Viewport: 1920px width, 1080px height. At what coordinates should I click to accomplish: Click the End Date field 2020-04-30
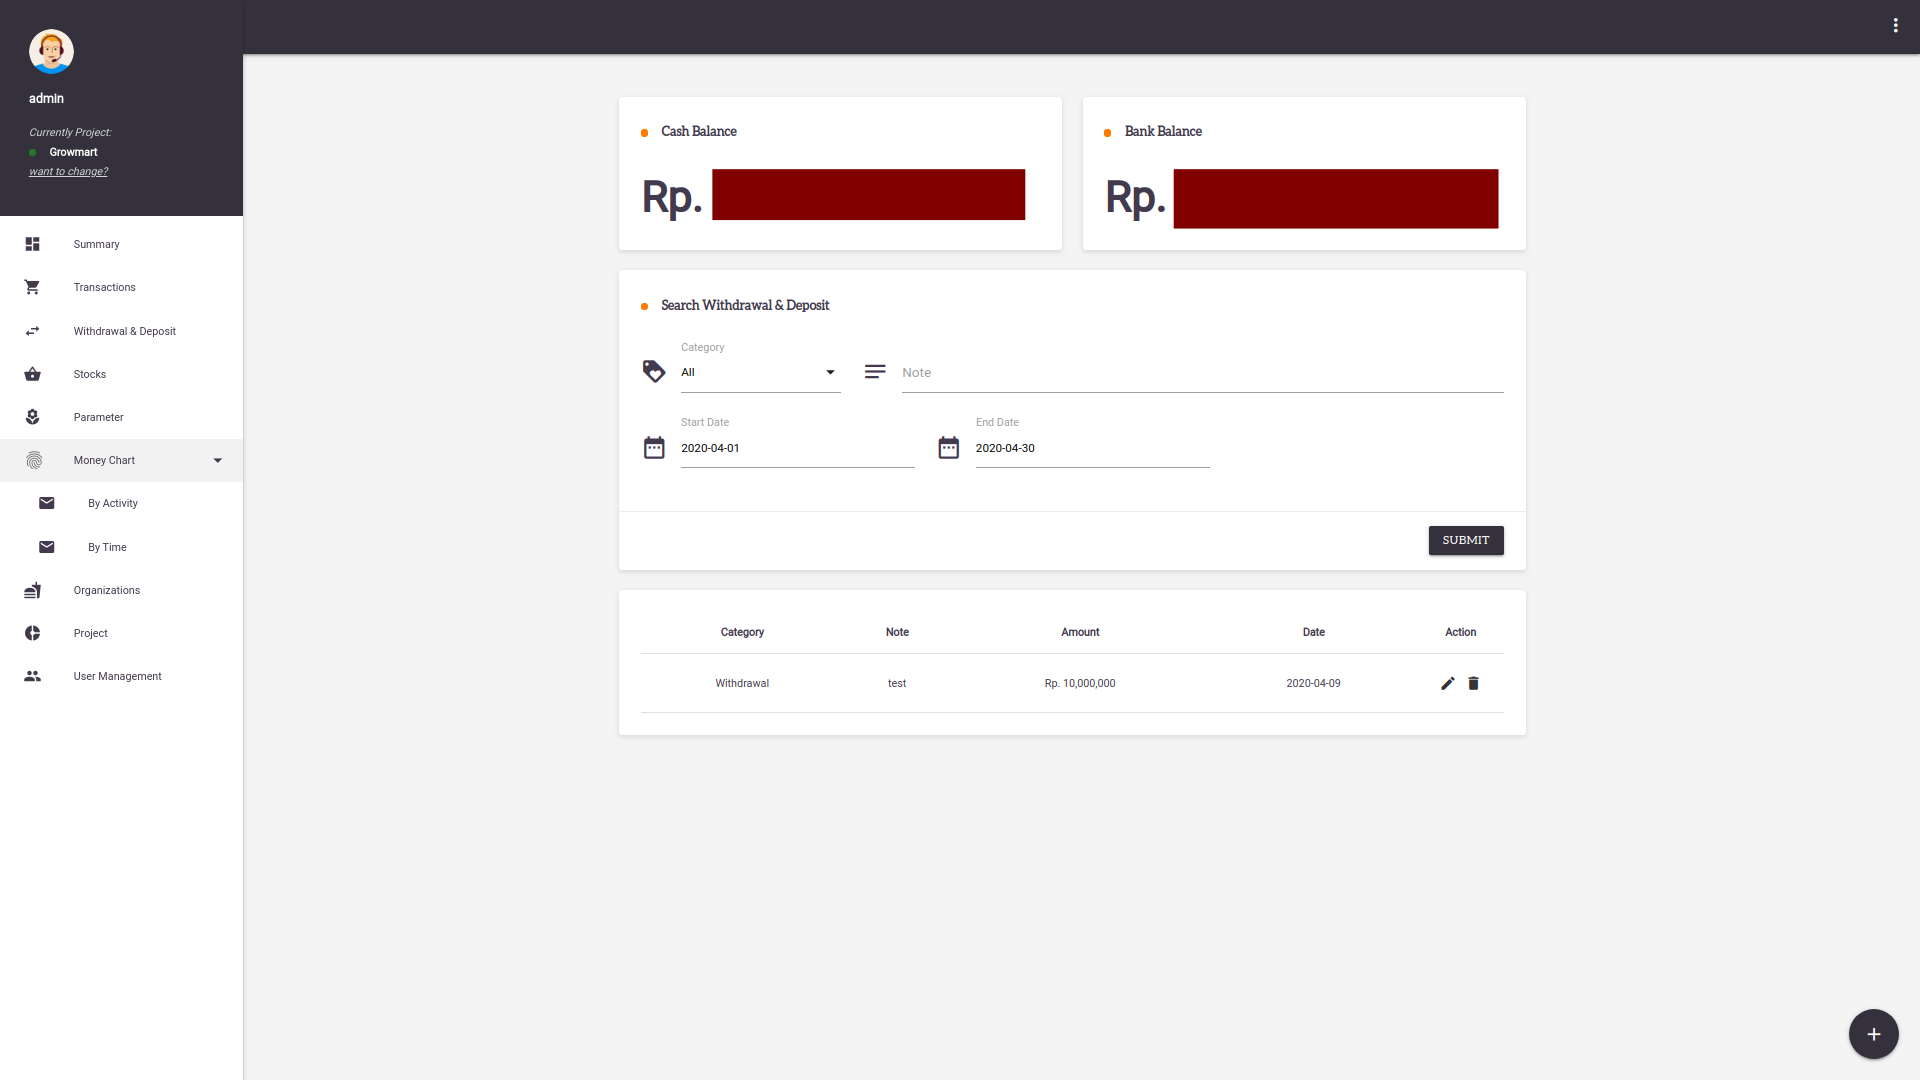click(1092, 448)
